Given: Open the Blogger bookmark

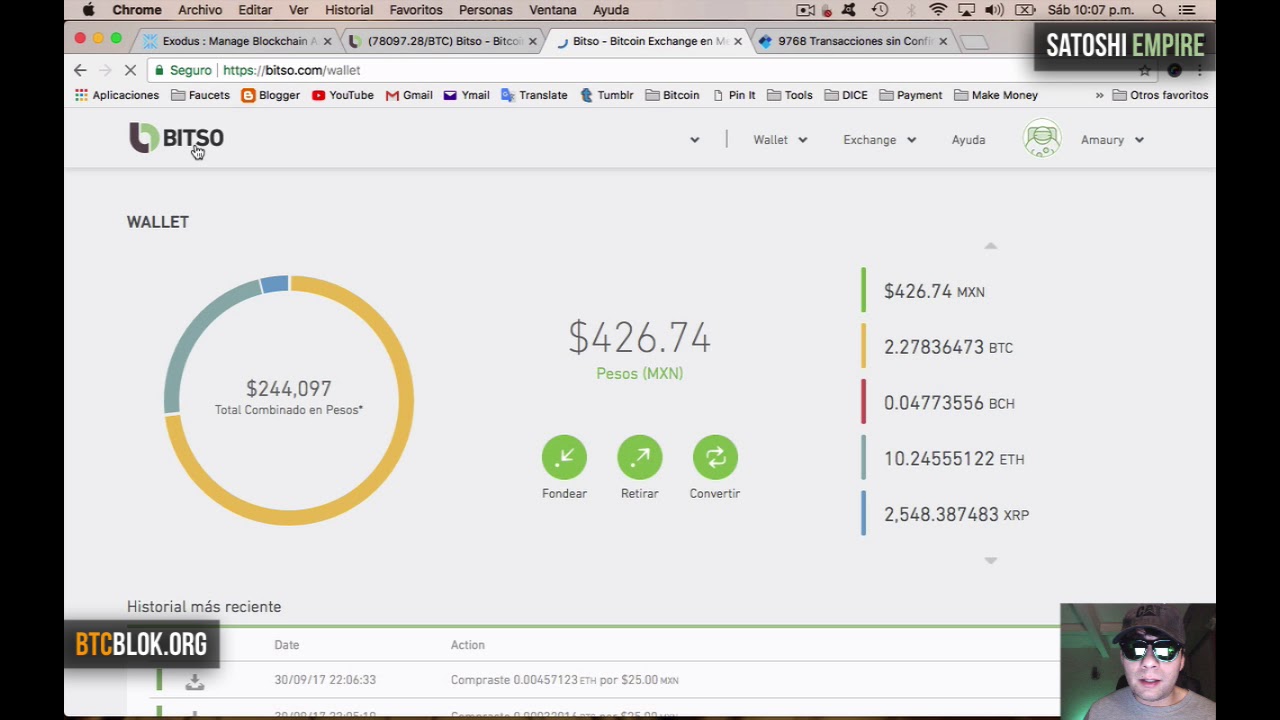Looking at the screenshot, I should [x=270, y=95].
